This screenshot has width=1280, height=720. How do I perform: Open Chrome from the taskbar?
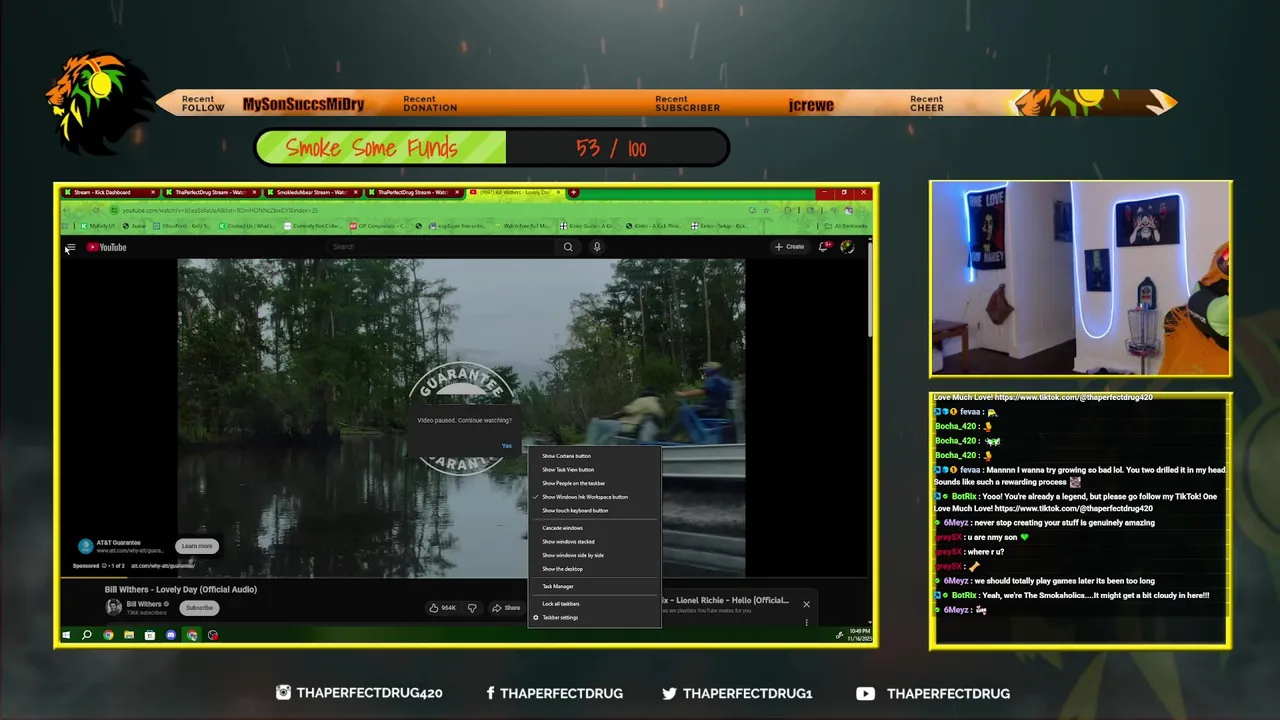[x=108, y=635]
